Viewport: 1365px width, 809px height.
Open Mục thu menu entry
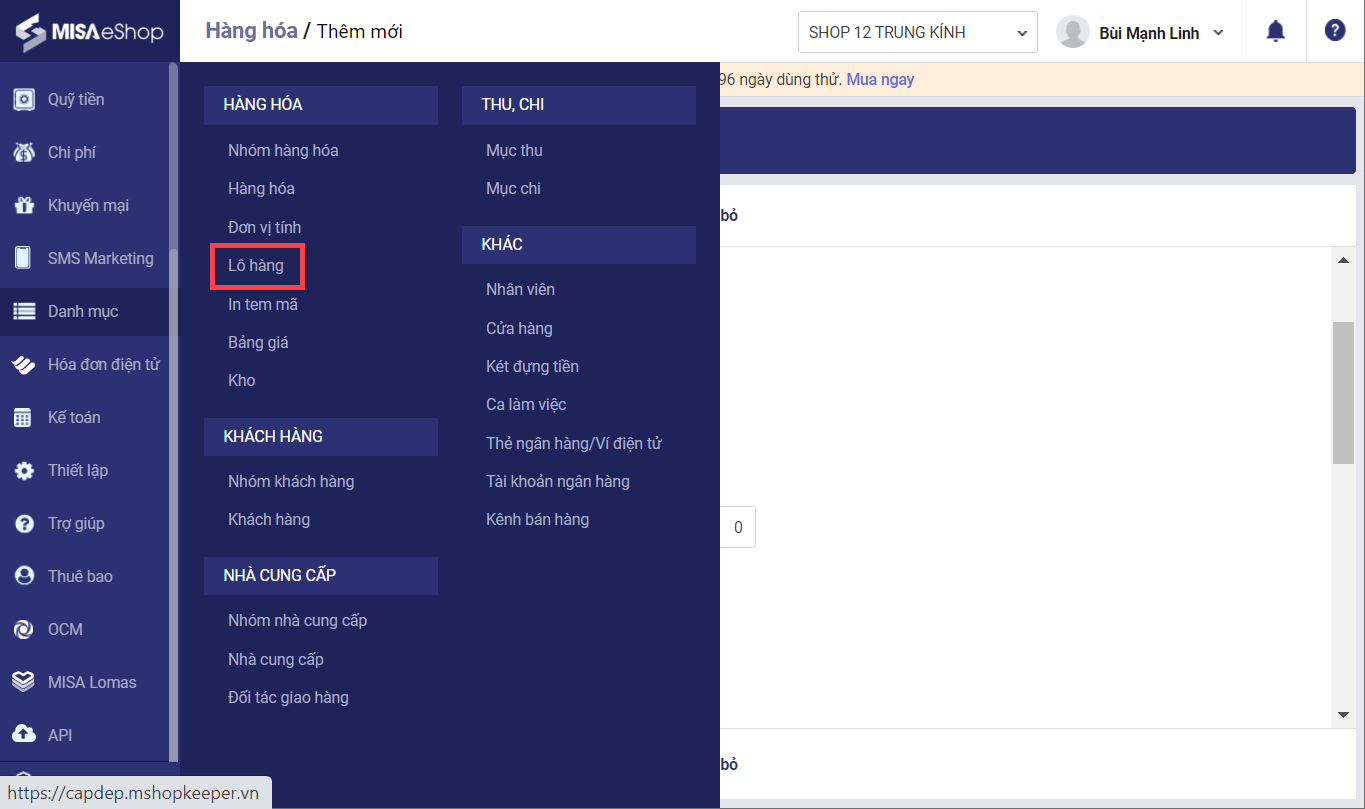[x=514, y=150]
